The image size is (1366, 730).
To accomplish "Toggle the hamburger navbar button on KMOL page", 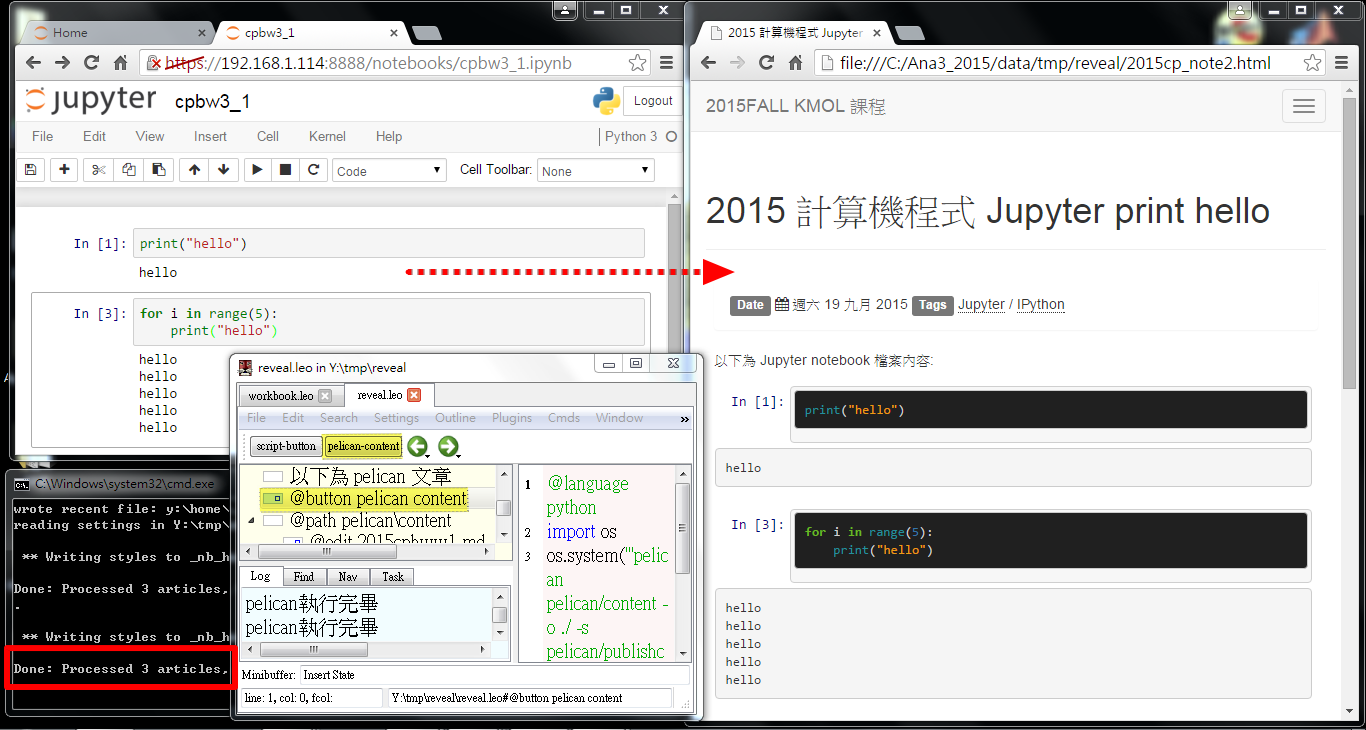I will pos(1304,106).
